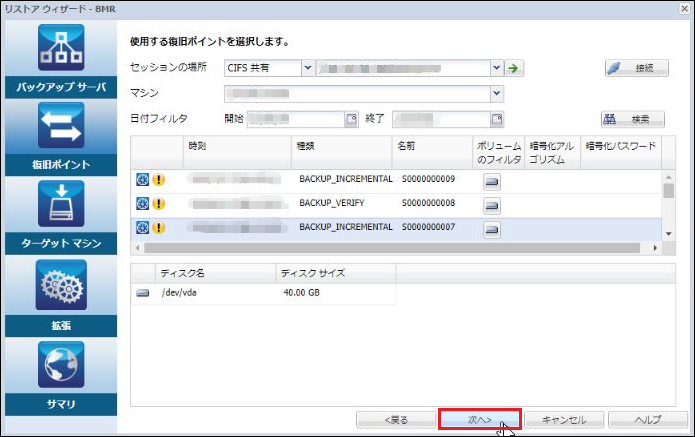The image size is (695, 437).
Task: Click the ボリュームのフィルタ column header
Action: [499, 152]
